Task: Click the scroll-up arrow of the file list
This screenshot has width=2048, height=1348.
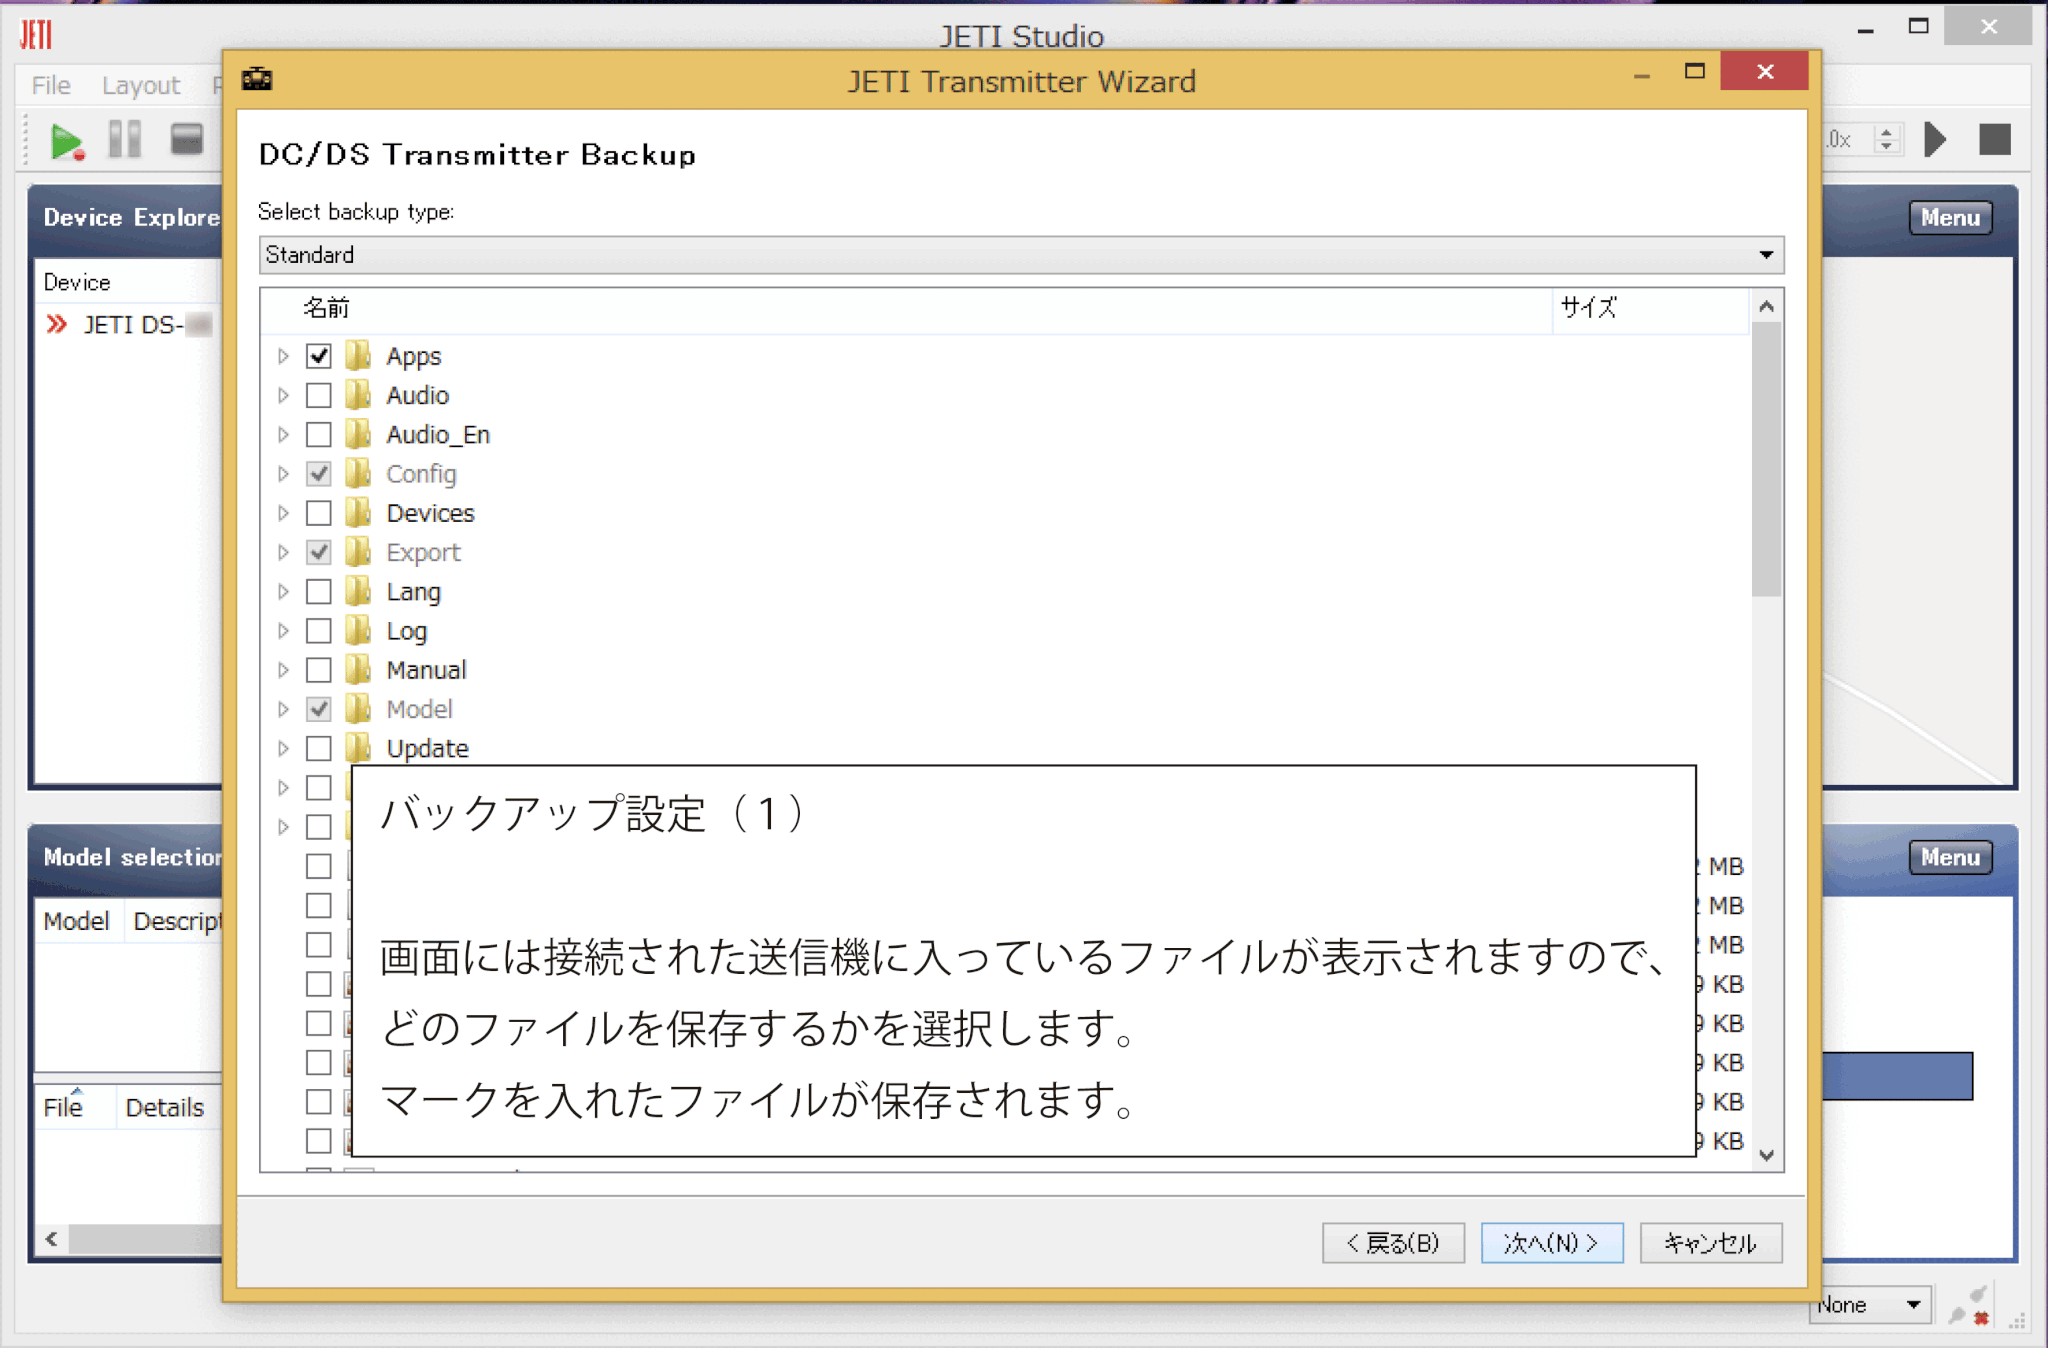Action: point(1767,307)
